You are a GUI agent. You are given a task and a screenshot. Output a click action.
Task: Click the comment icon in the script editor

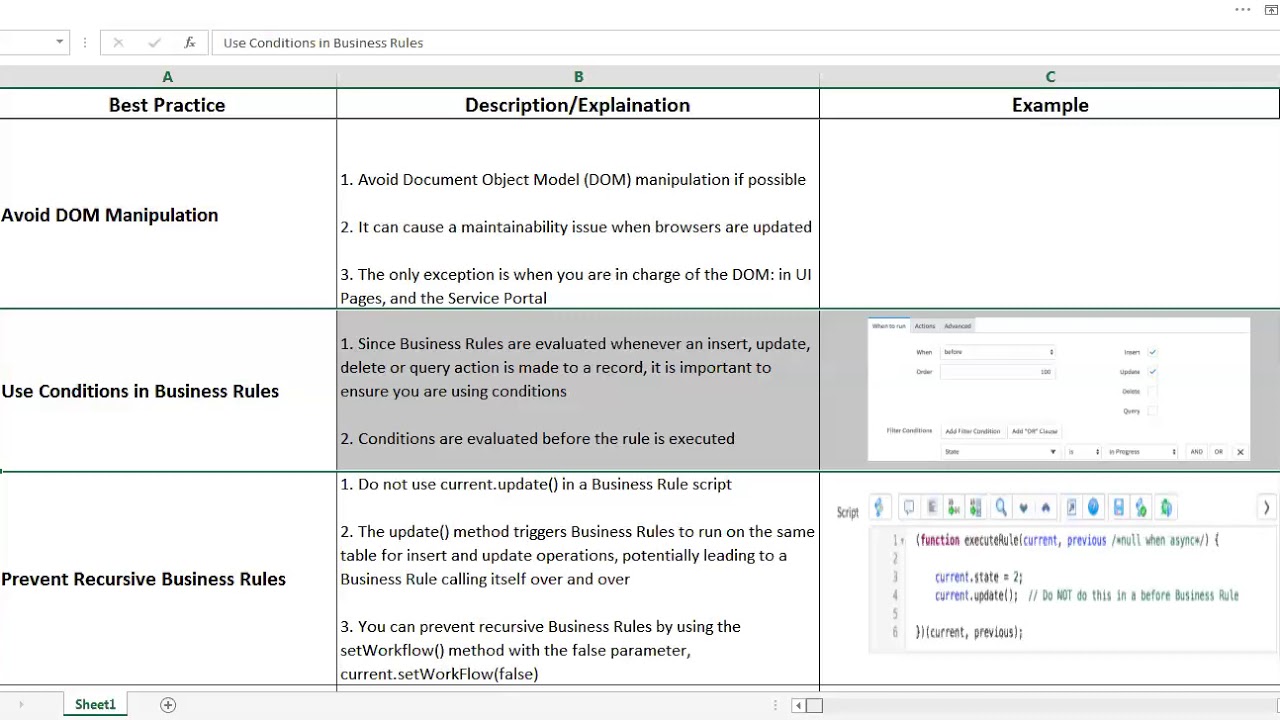(x=909, y=507)
